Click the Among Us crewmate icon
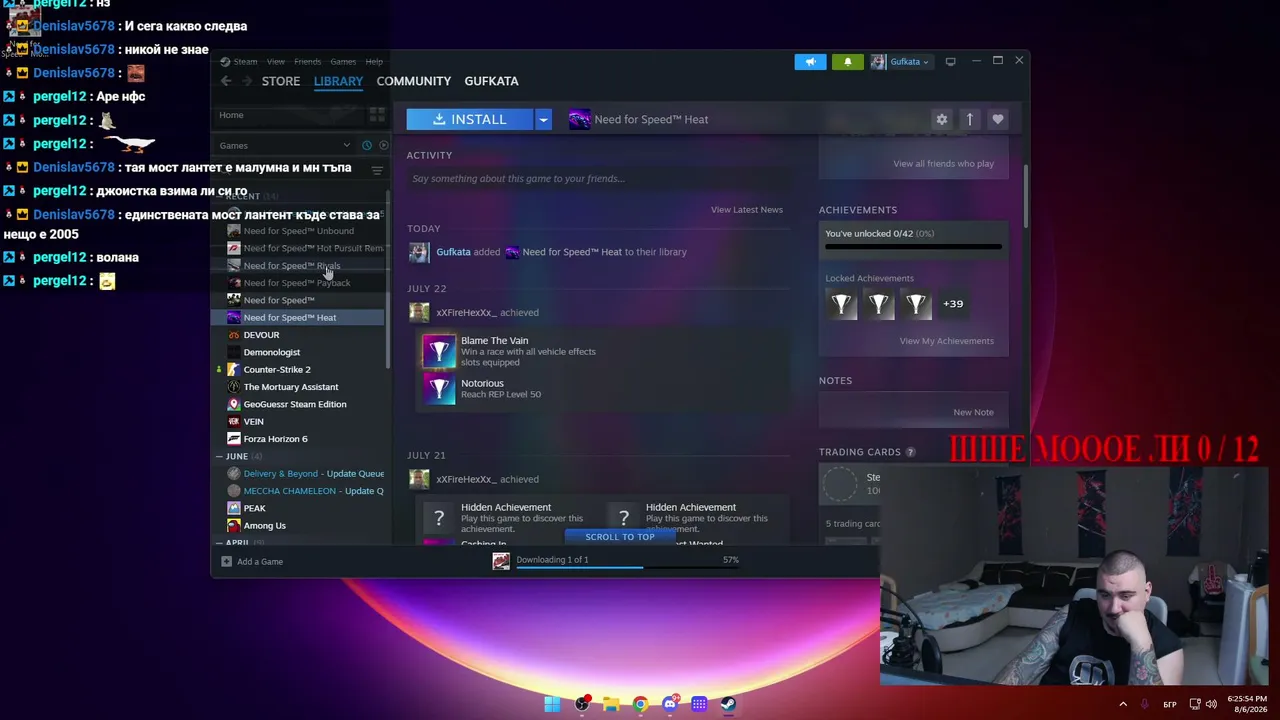Screen dimensions: 1280x720 (x=234, y=525)
